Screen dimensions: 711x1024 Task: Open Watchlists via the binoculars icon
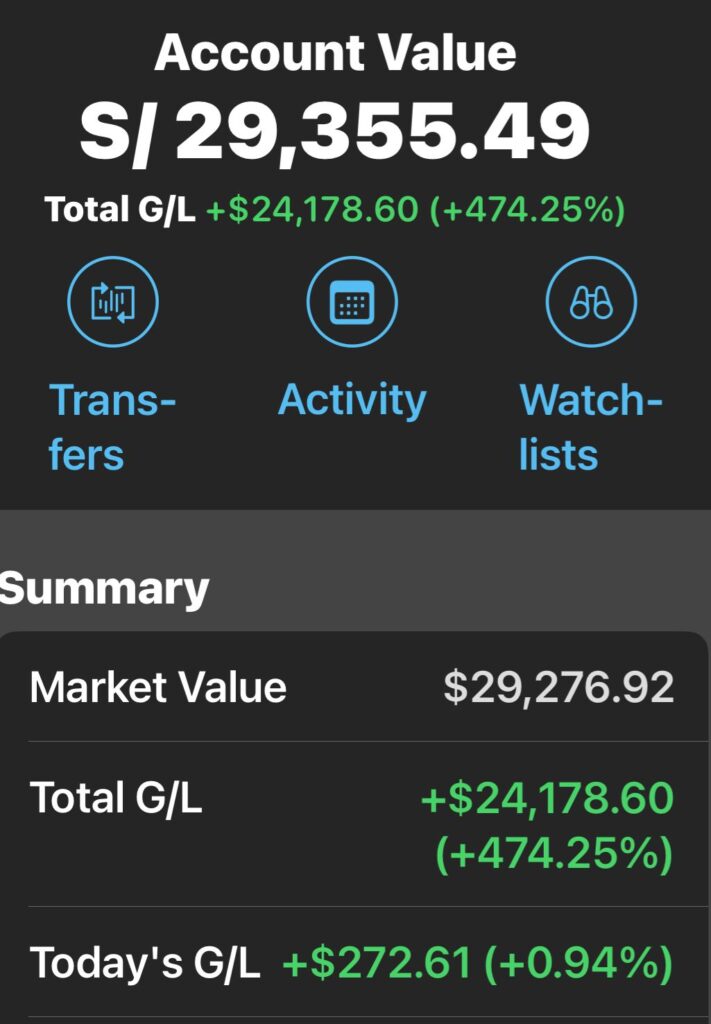[x=591, y=302]
